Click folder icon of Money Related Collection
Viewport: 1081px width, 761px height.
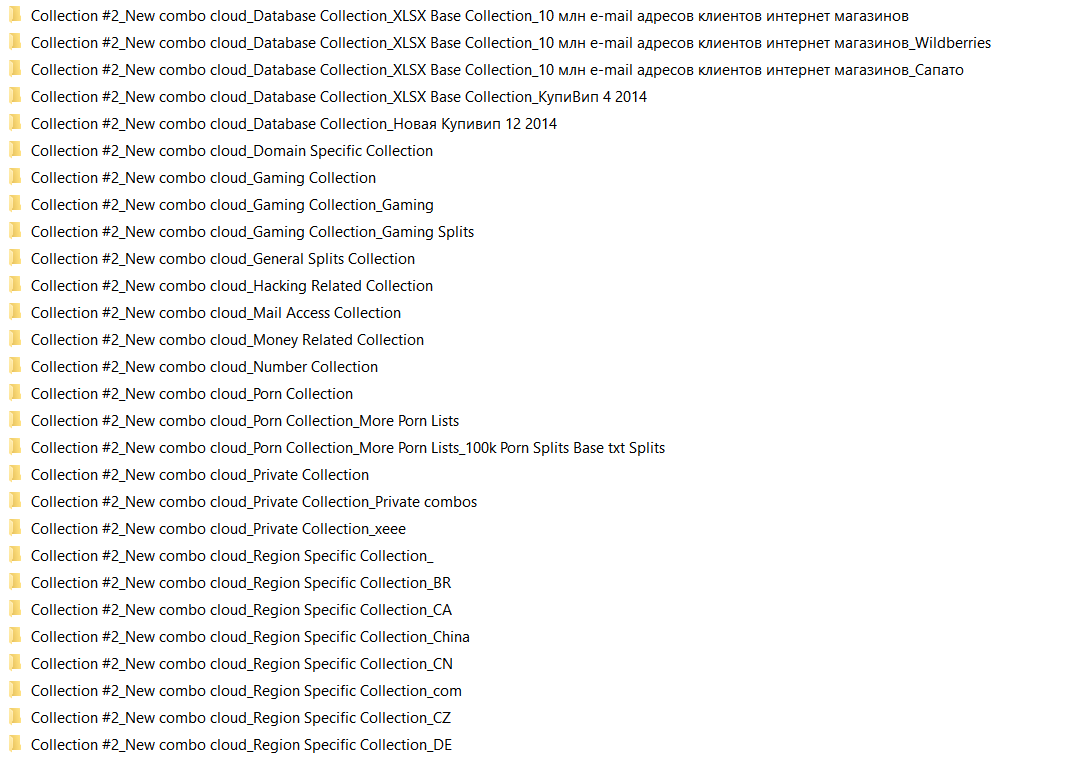point(15,339)
